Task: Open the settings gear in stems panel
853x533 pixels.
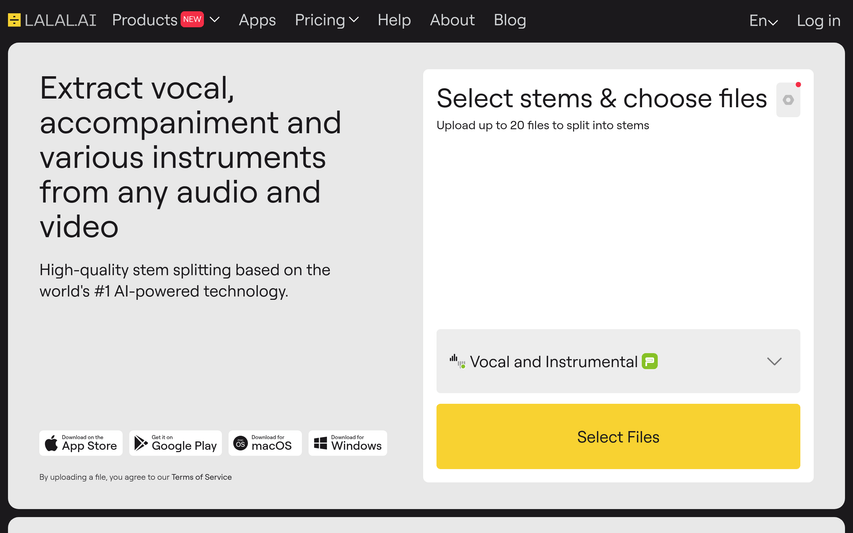Action: point(788,100)
